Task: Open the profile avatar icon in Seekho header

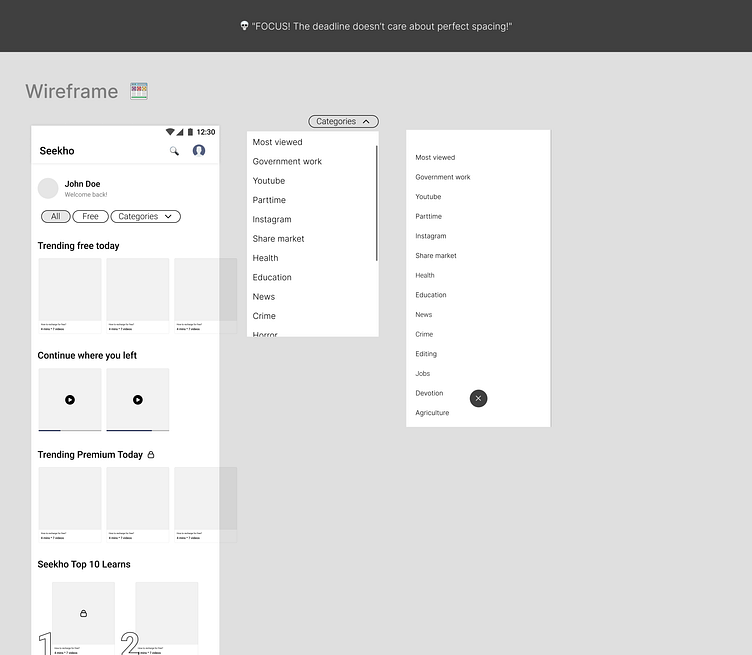Action: pyautogui.click(x=199, y=151)
